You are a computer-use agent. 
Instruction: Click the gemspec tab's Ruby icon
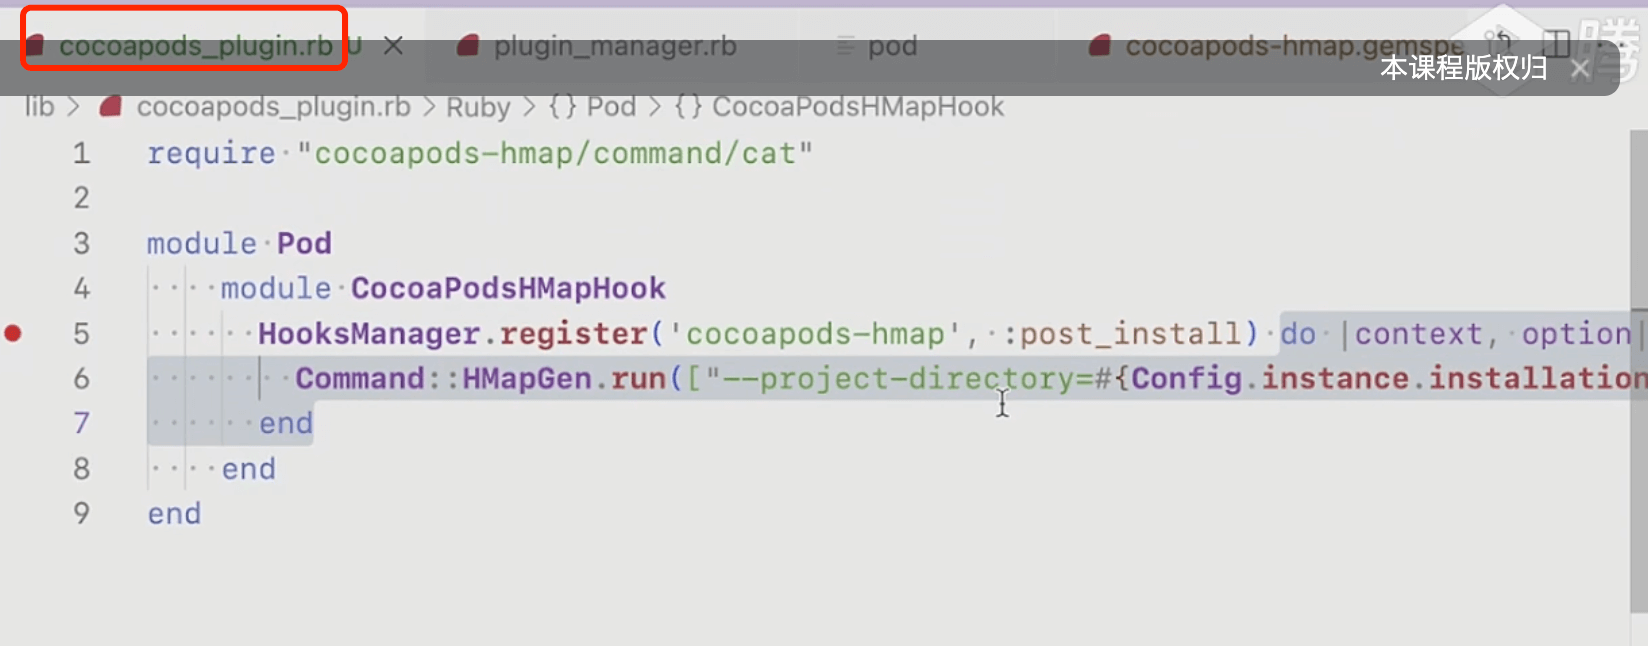click(x=1100, y=46)
